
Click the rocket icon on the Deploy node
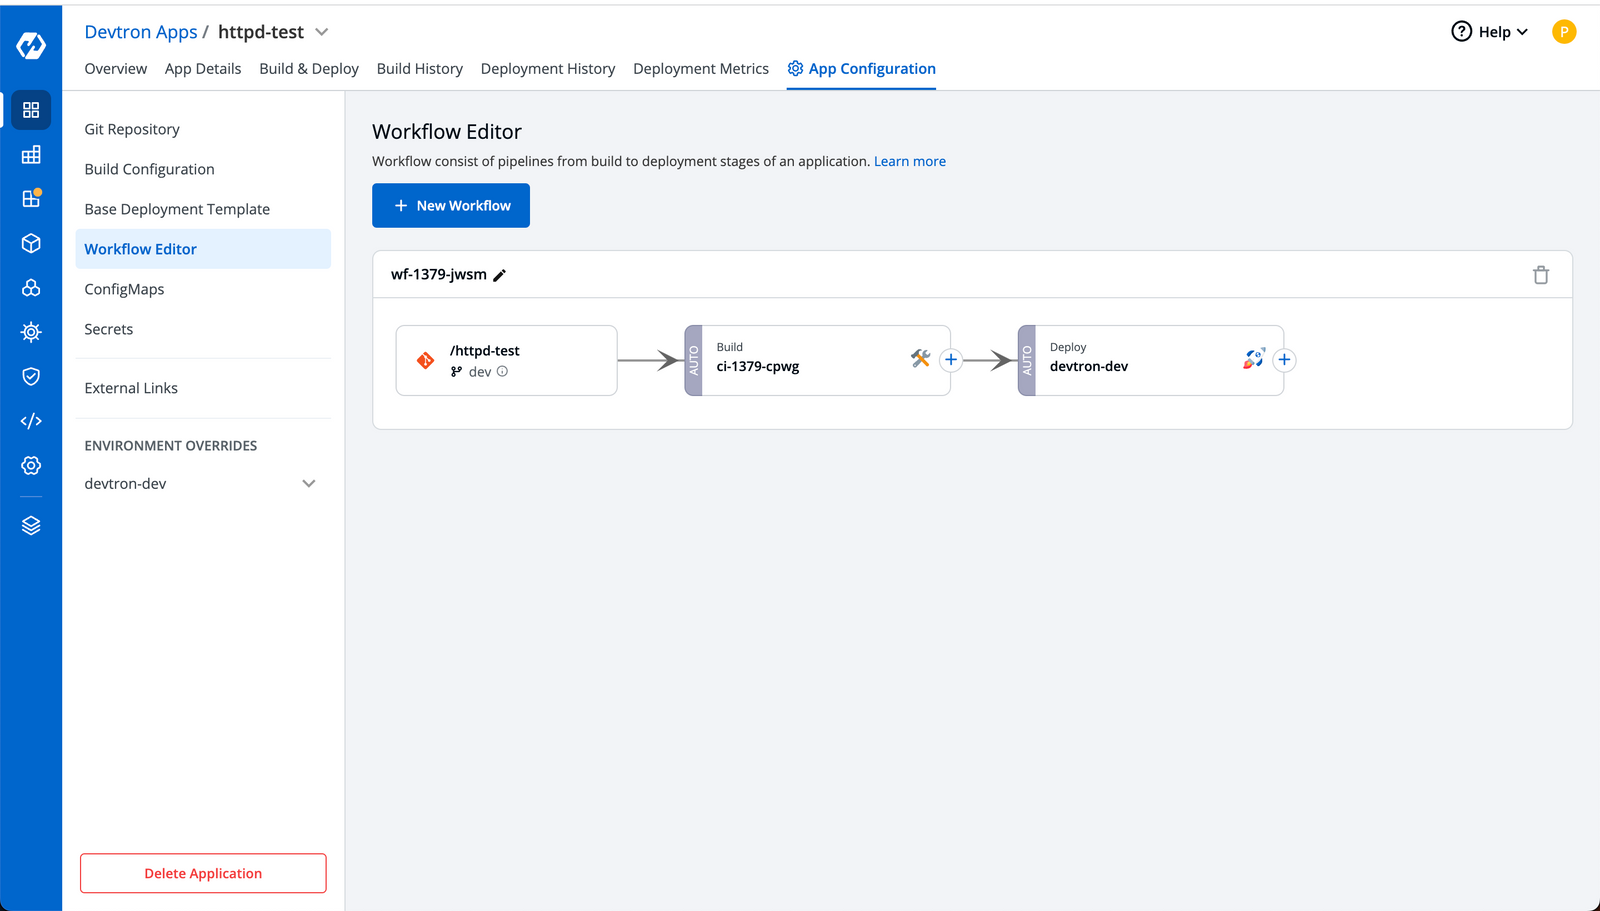[x=1253, y=358]
